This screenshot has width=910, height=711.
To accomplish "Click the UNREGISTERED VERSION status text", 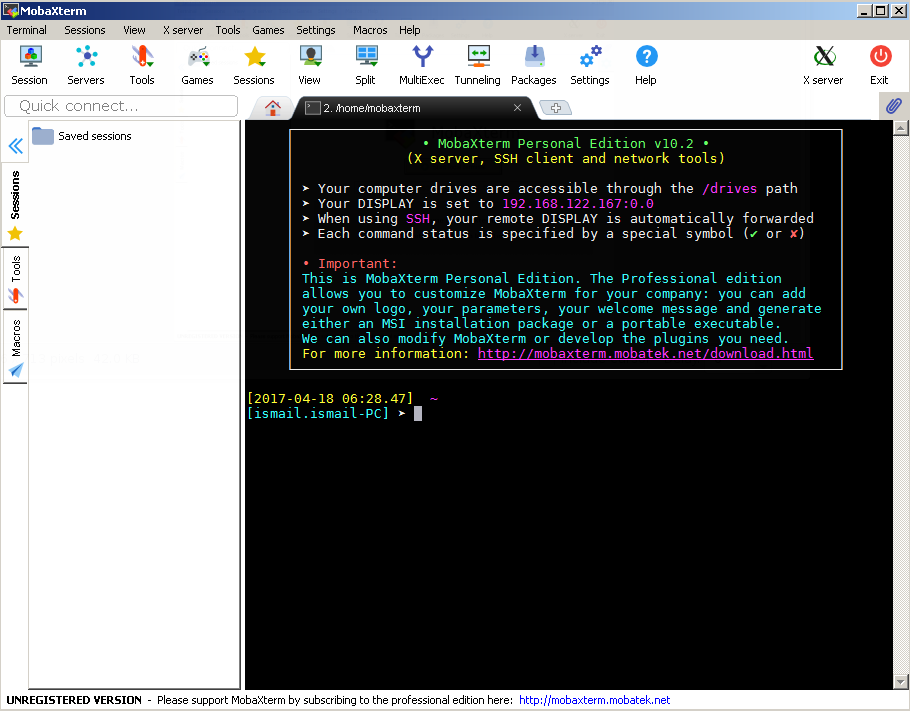I will (x=74, y=700).
